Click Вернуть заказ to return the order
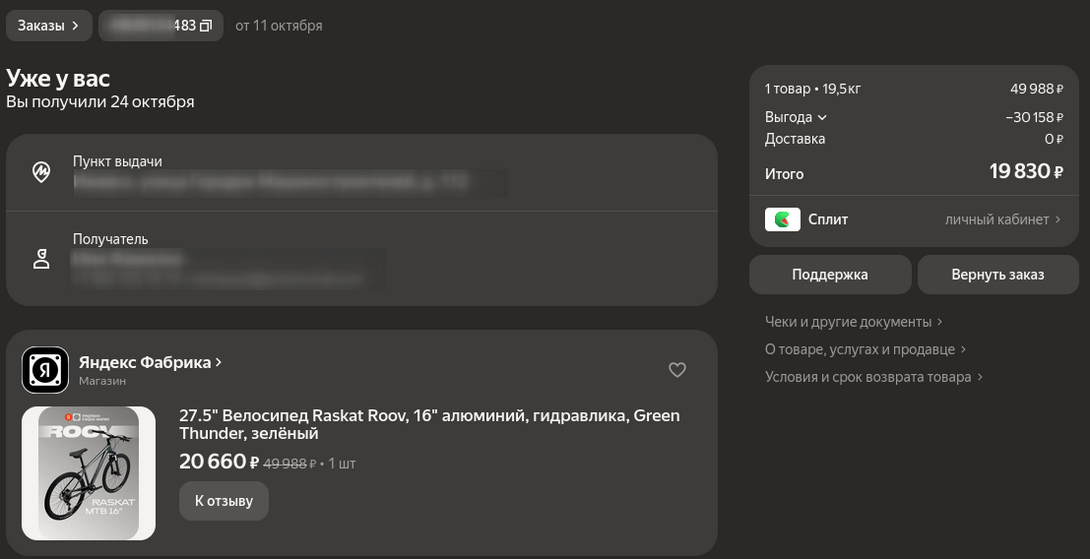The width and height of the screenshot is (1090, 559). pos(998,275)
